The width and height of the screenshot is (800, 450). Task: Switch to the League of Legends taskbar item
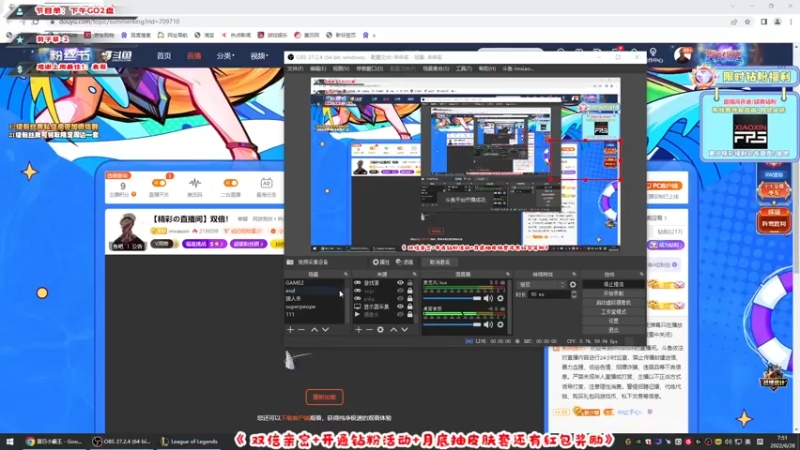(x=189, y=442)
